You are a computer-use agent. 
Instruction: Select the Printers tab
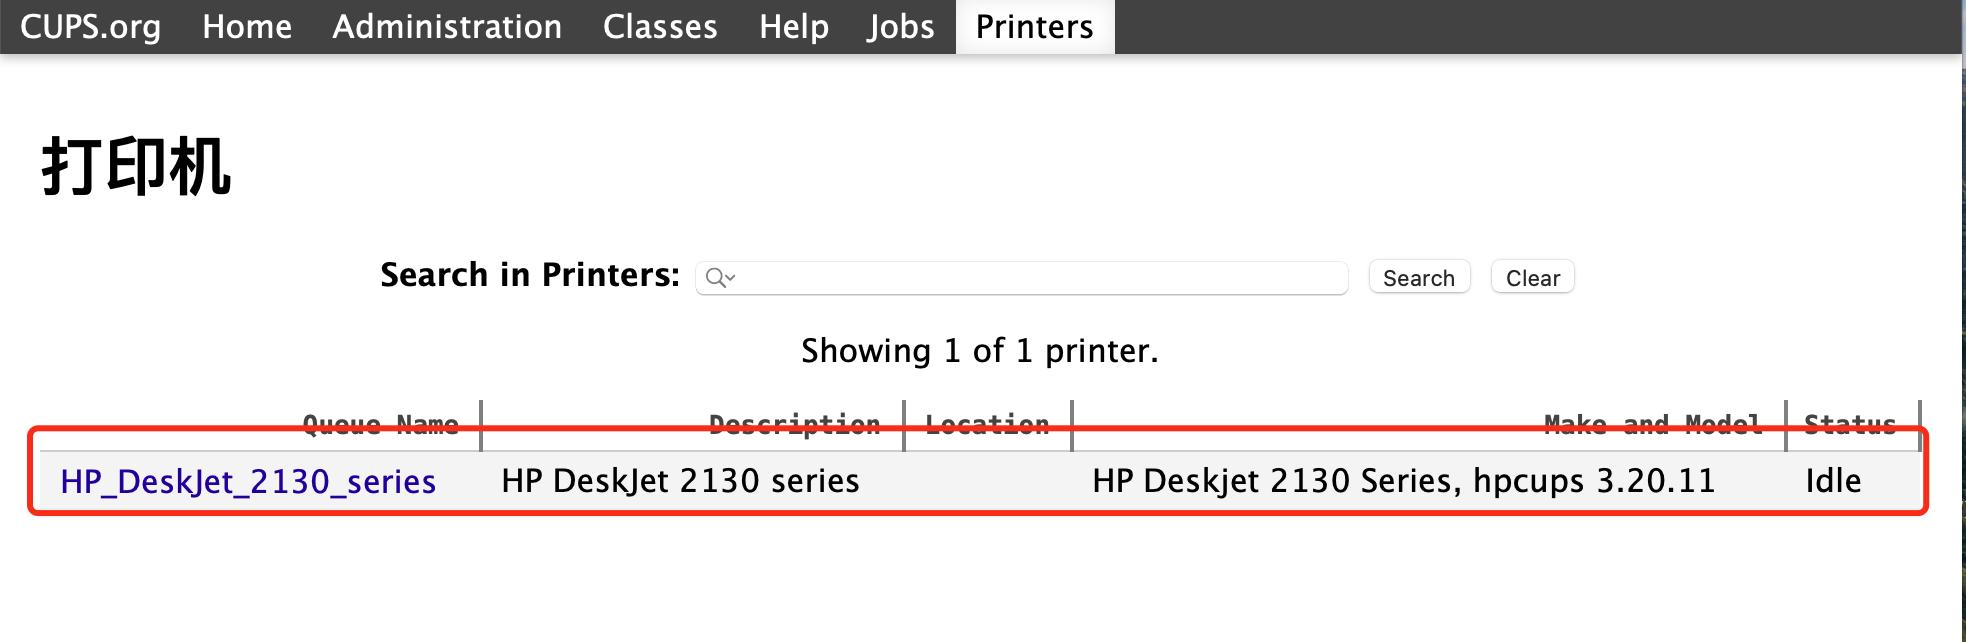pyautogui.click(x=1034, y=27)
